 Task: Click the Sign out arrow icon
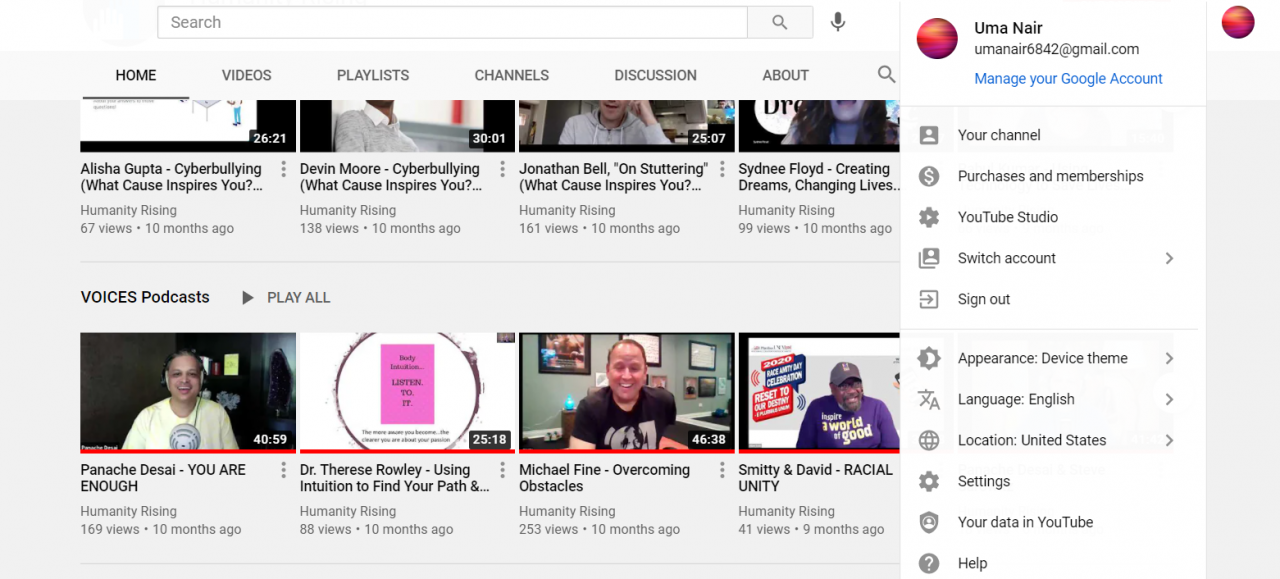tap(929, 299)
